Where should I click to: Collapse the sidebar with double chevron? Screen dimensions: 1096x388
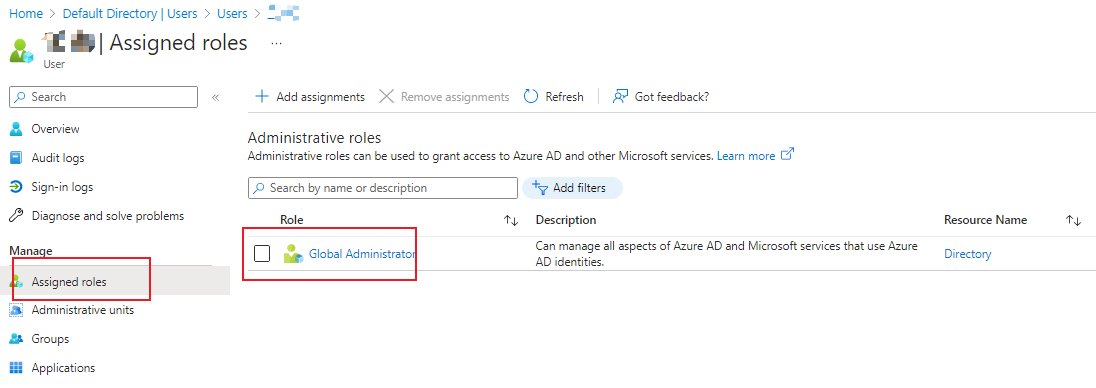215,97
